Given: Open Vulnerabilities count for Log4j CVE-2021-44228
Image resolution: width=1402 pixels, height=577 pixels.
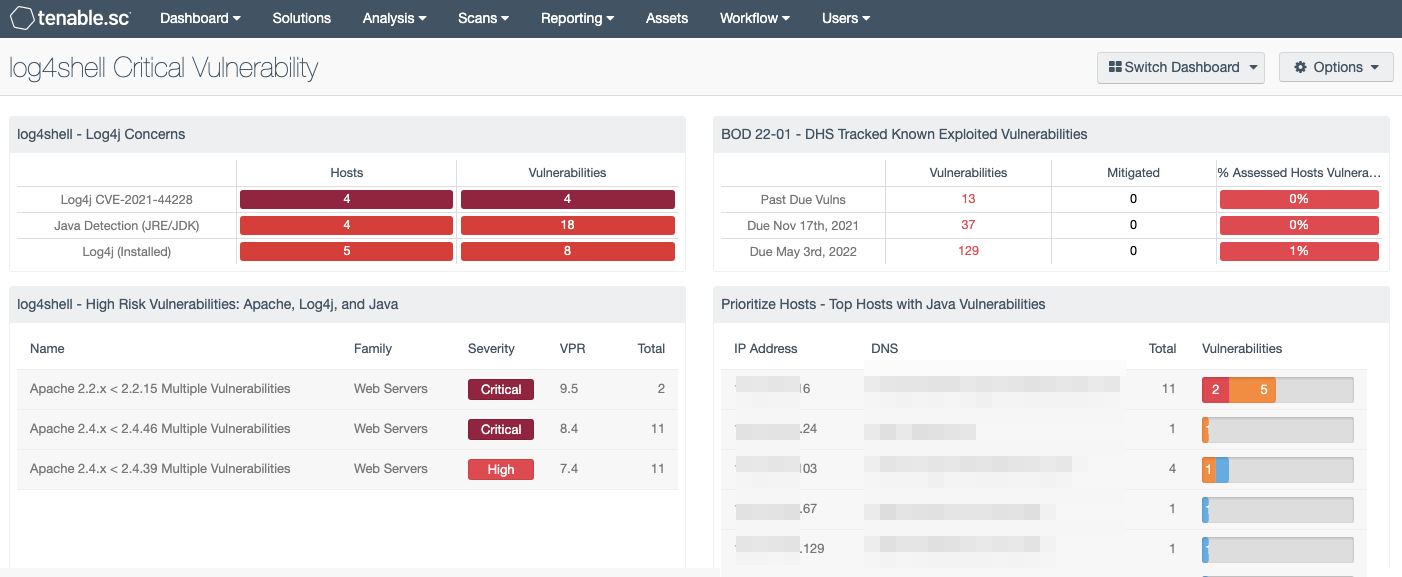Looking at the screenshot, I should pyautogui.click(x=568, y=199).
